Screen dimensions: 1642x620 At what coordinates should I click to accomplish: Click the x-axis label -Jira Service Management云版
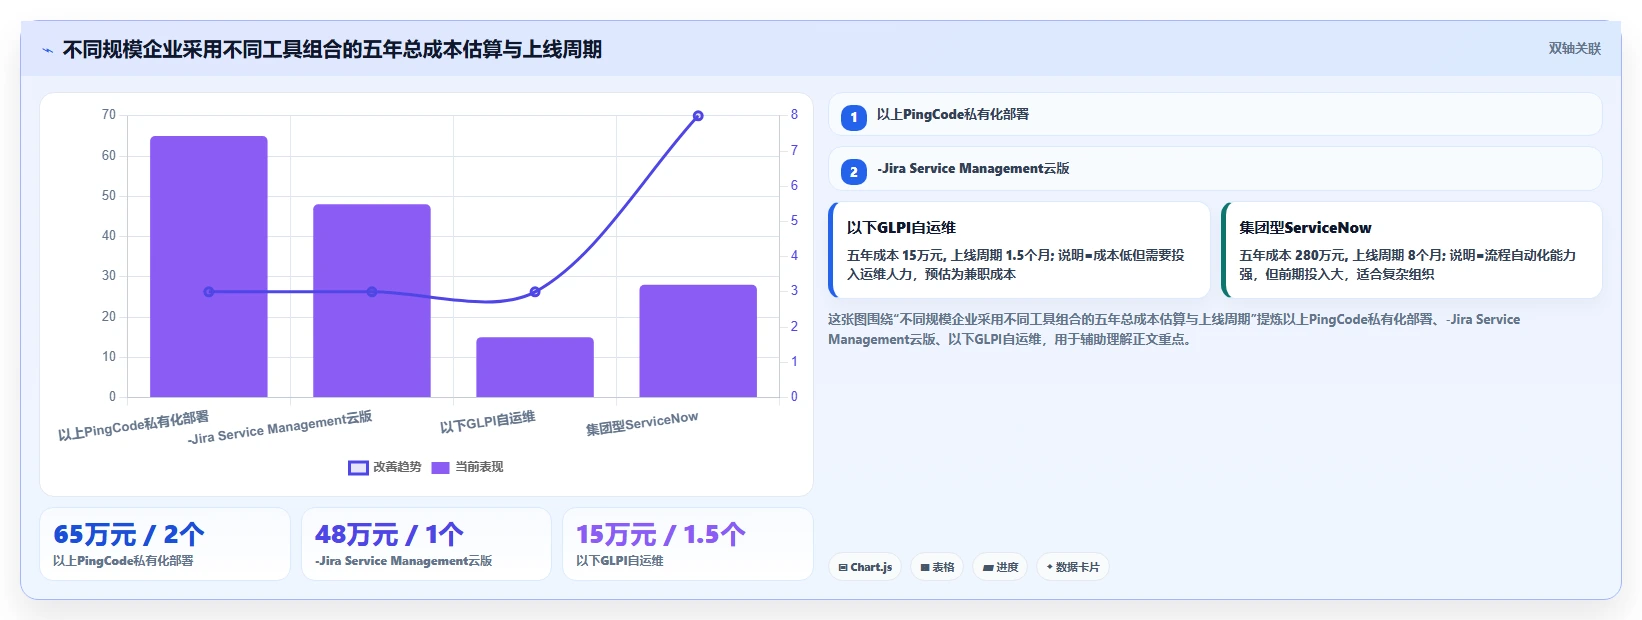pyautogui.click(x=280, y=428)
